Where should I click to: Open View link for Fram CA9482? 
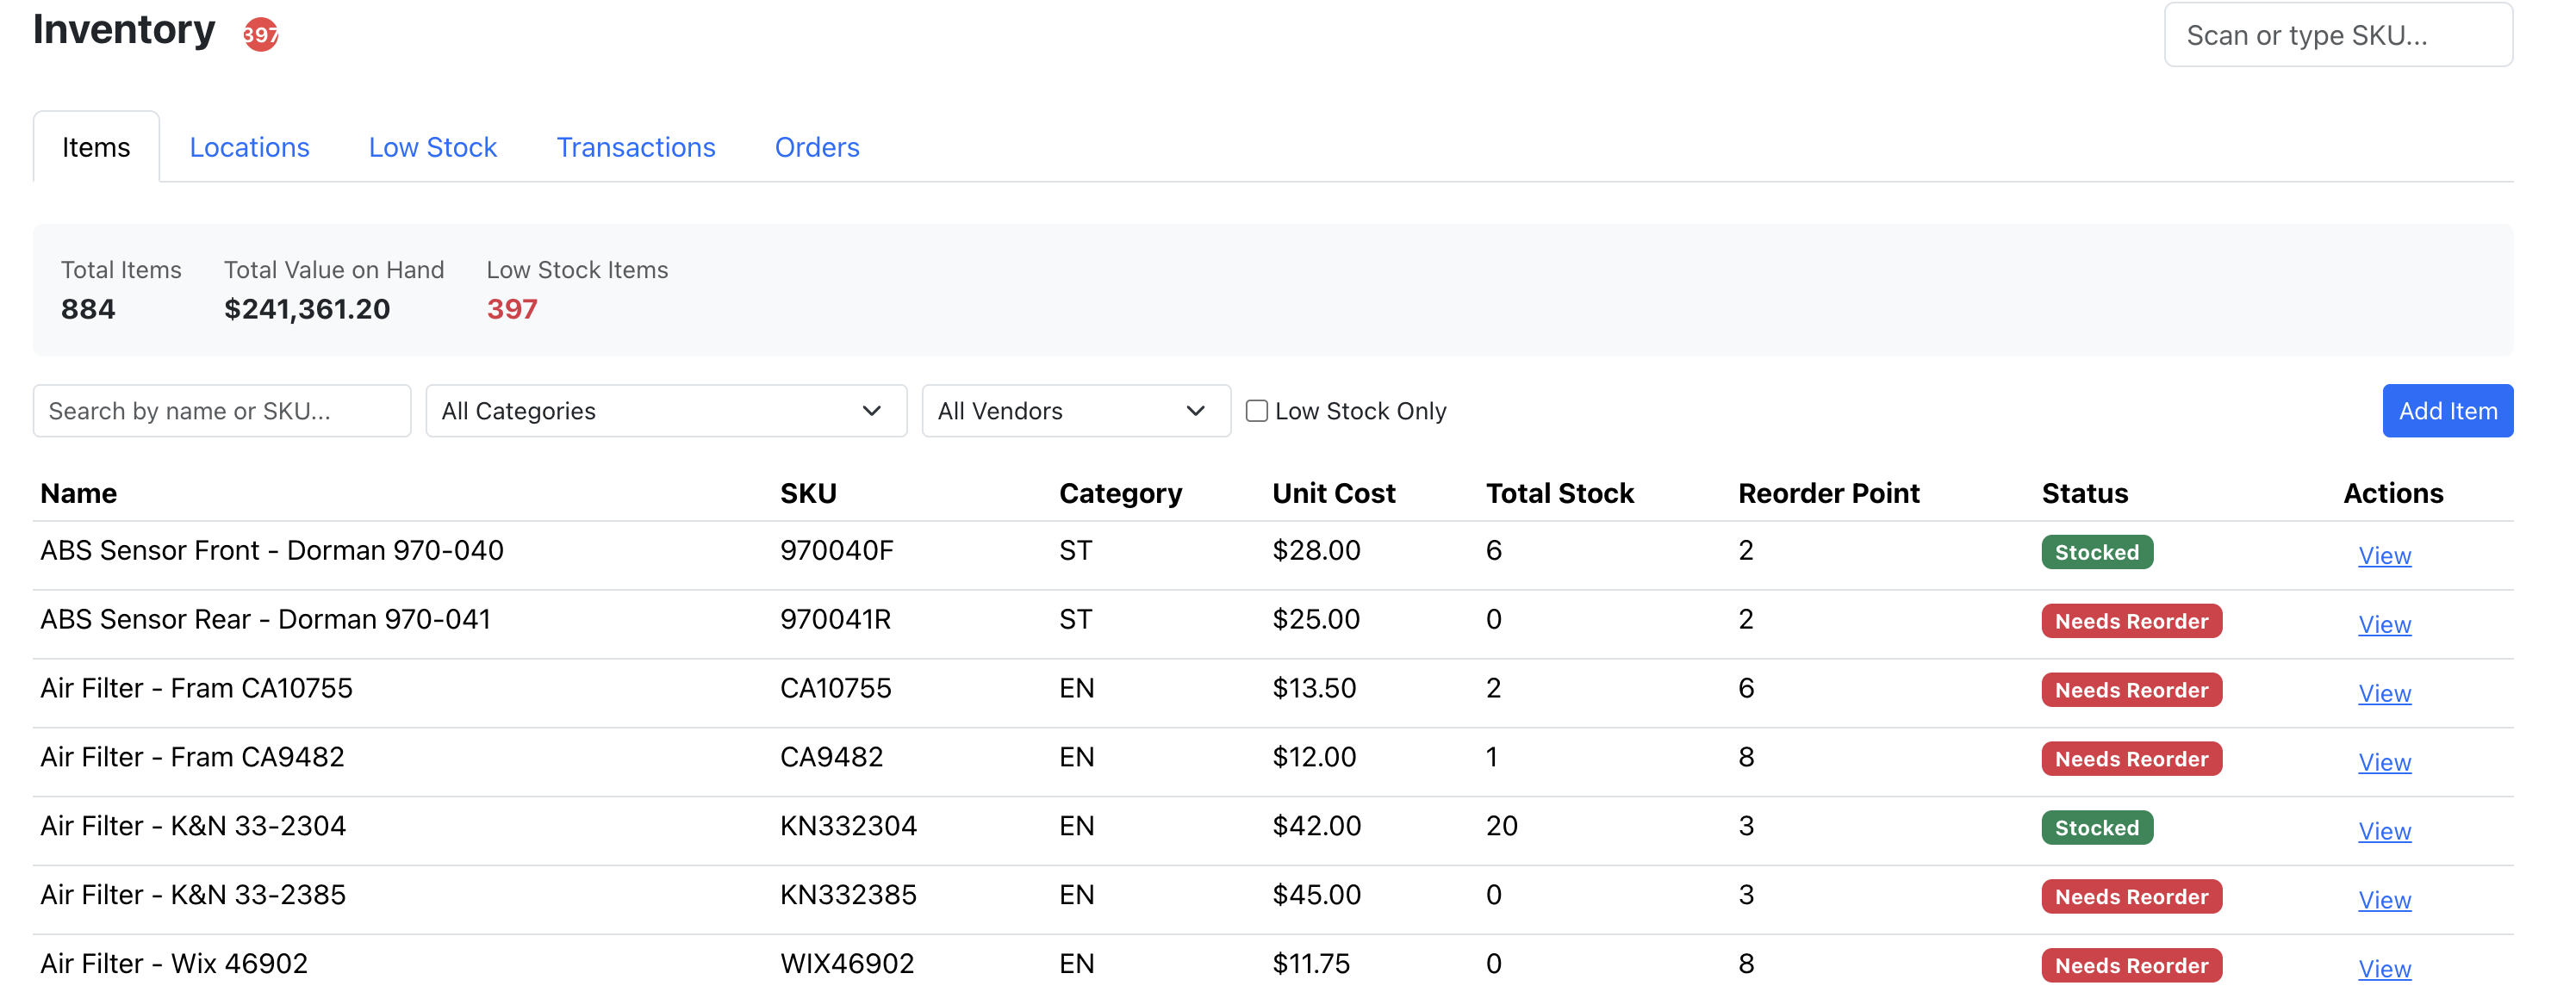click(x=2384, y=763)
